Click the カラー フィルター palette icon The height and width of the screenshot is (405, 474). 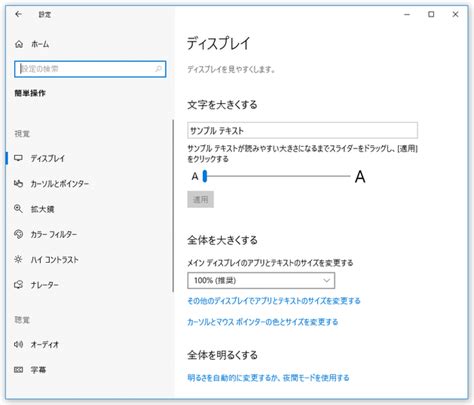(x=18, y=234)
